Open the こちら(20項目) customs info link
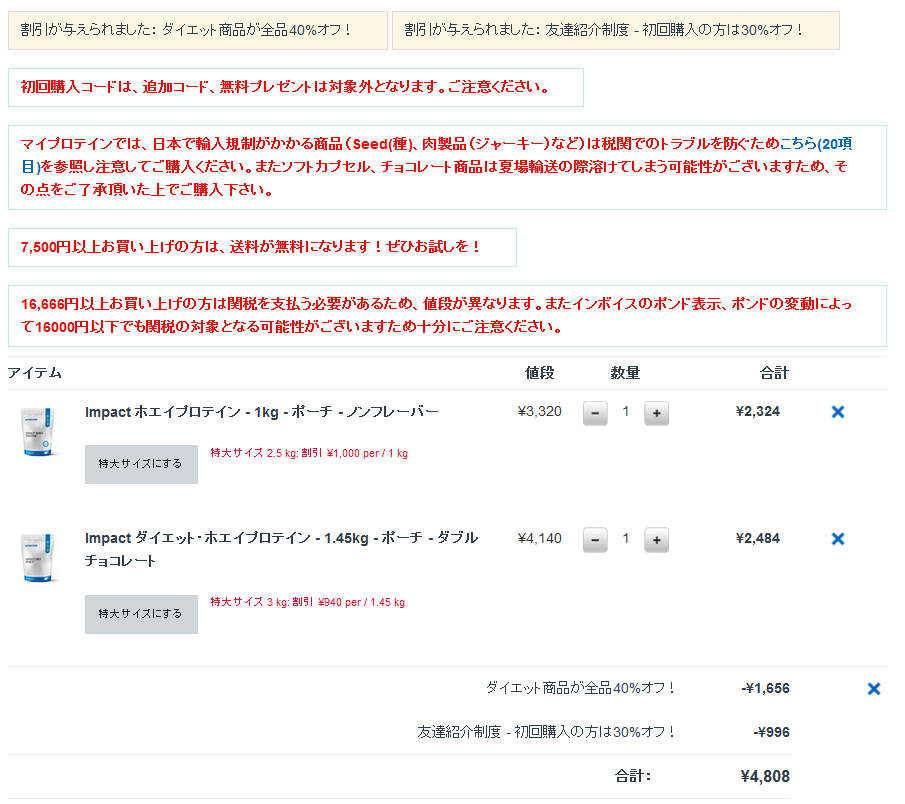The image size is (905, 804). point(816,144)
